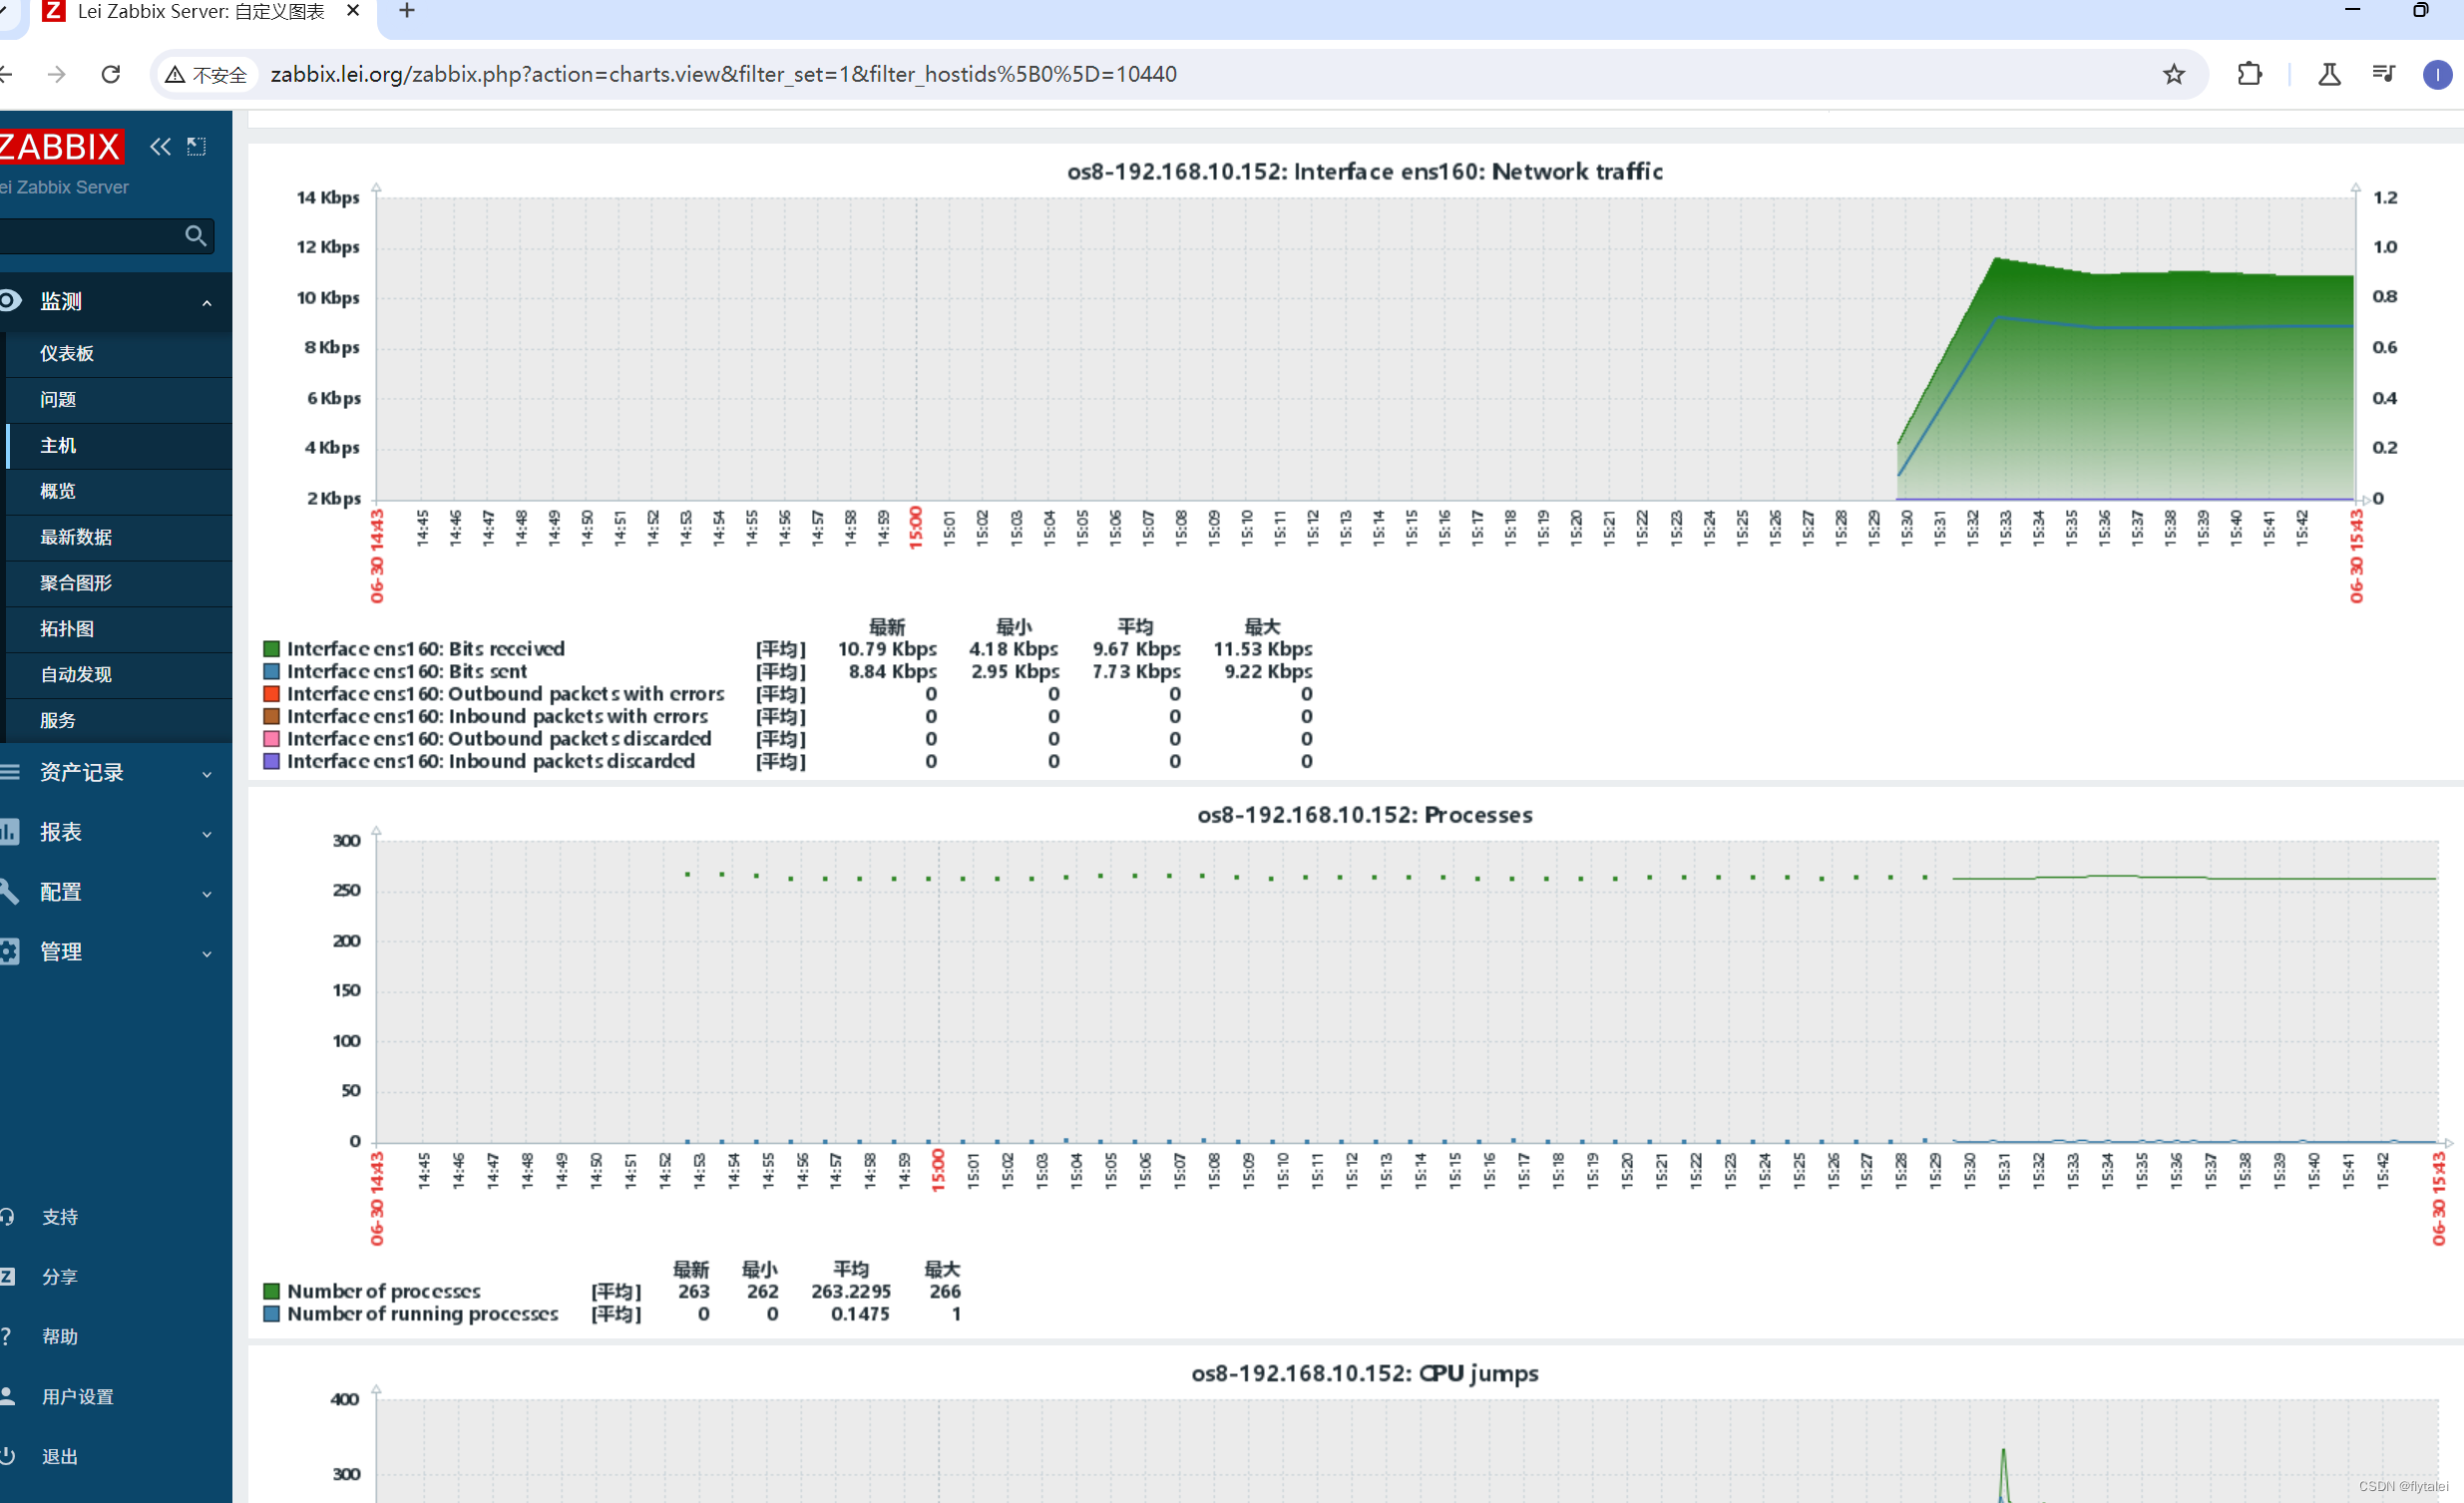Expand the 资产记录 menu section
Screen dimensions: 2464x1503
(x=207, y=774)
